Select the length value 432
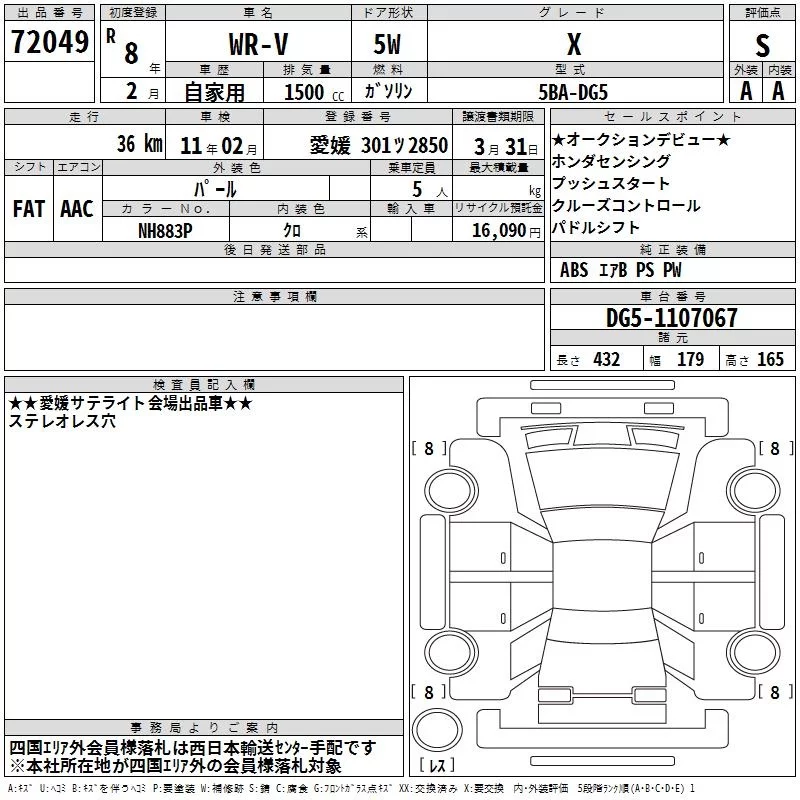Viewport: 800px width, 800px height. point(607,360)
